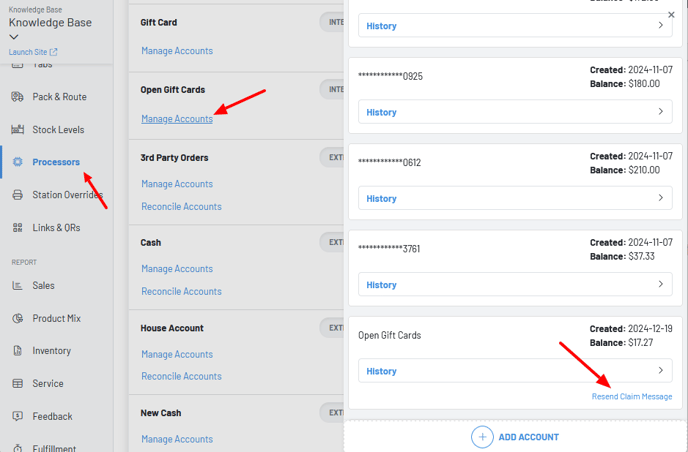
Task: Click the Pack & Route truck icon
Action: tap(17, 97)
